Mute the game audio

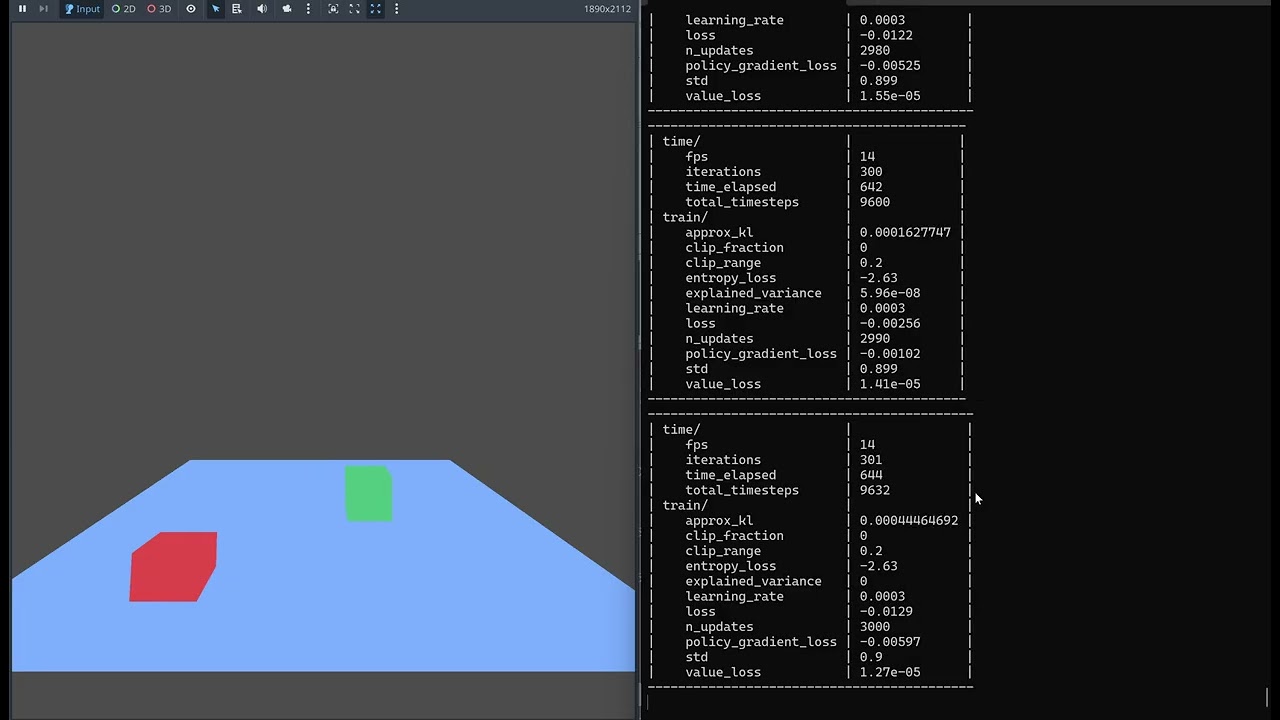262,9
